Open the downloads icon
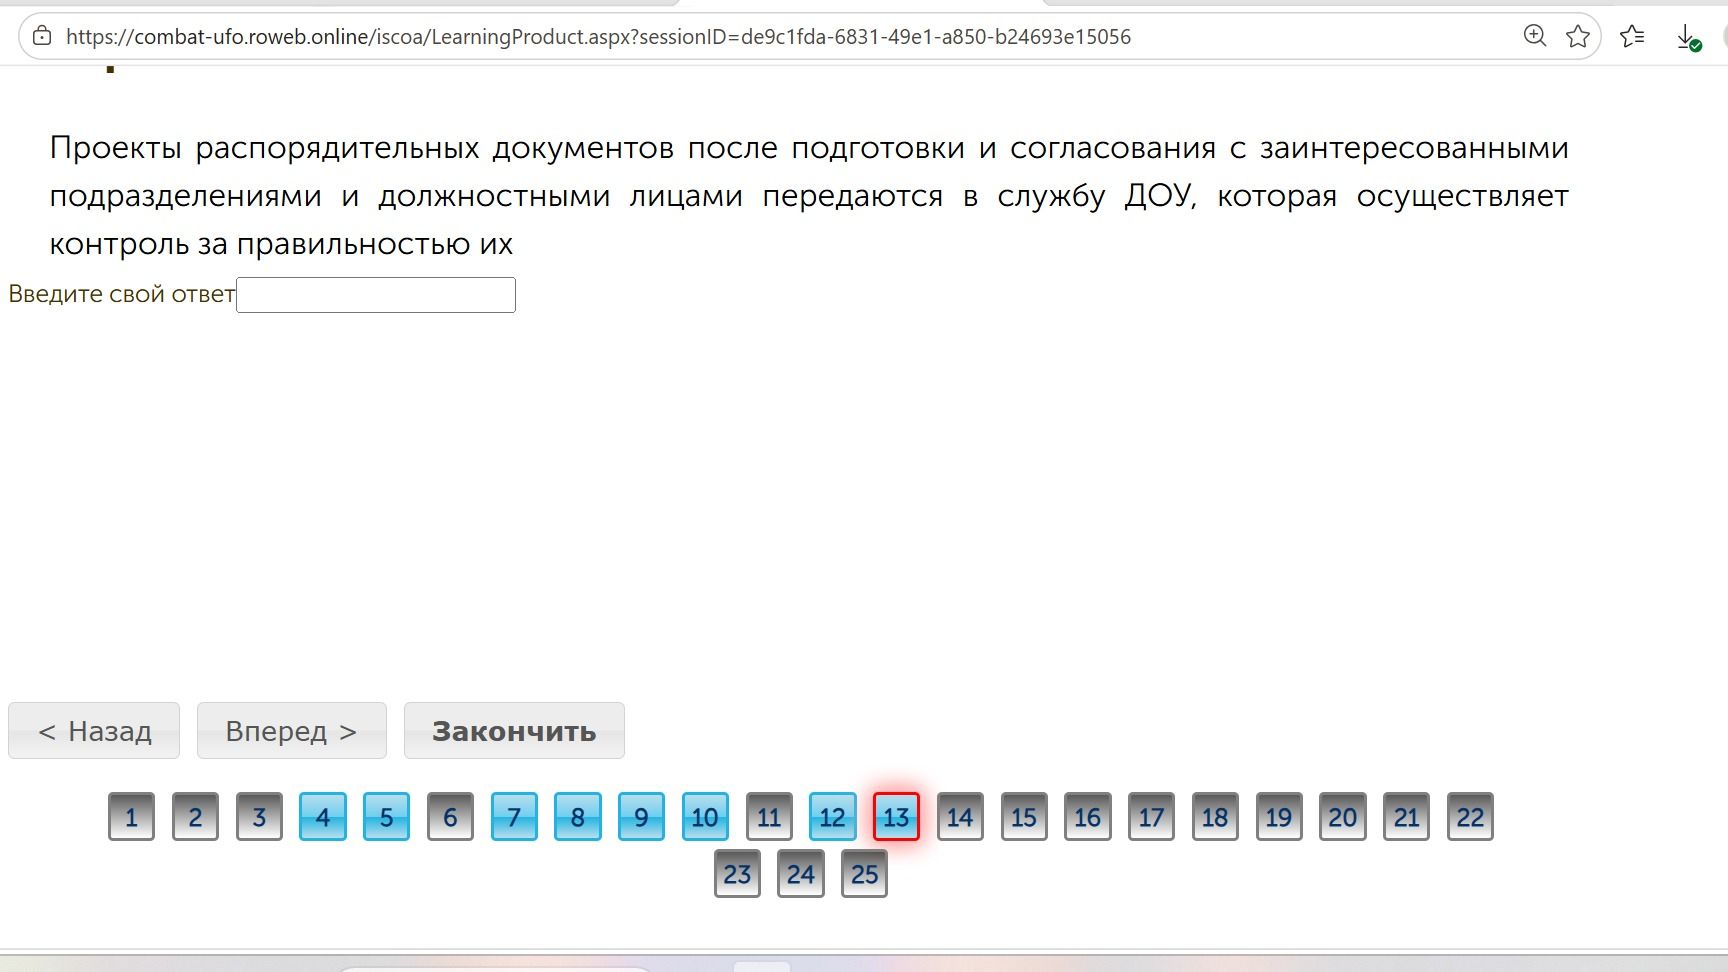1728x972 pixels. pos(1688,38)
